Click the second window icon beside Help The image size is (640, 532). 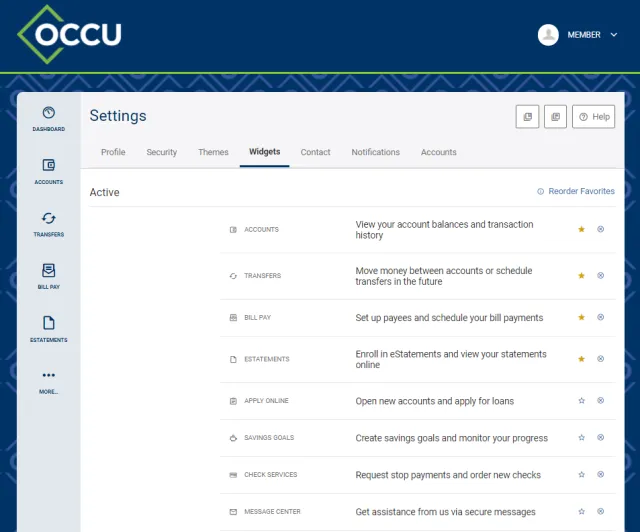coord(555,117)
